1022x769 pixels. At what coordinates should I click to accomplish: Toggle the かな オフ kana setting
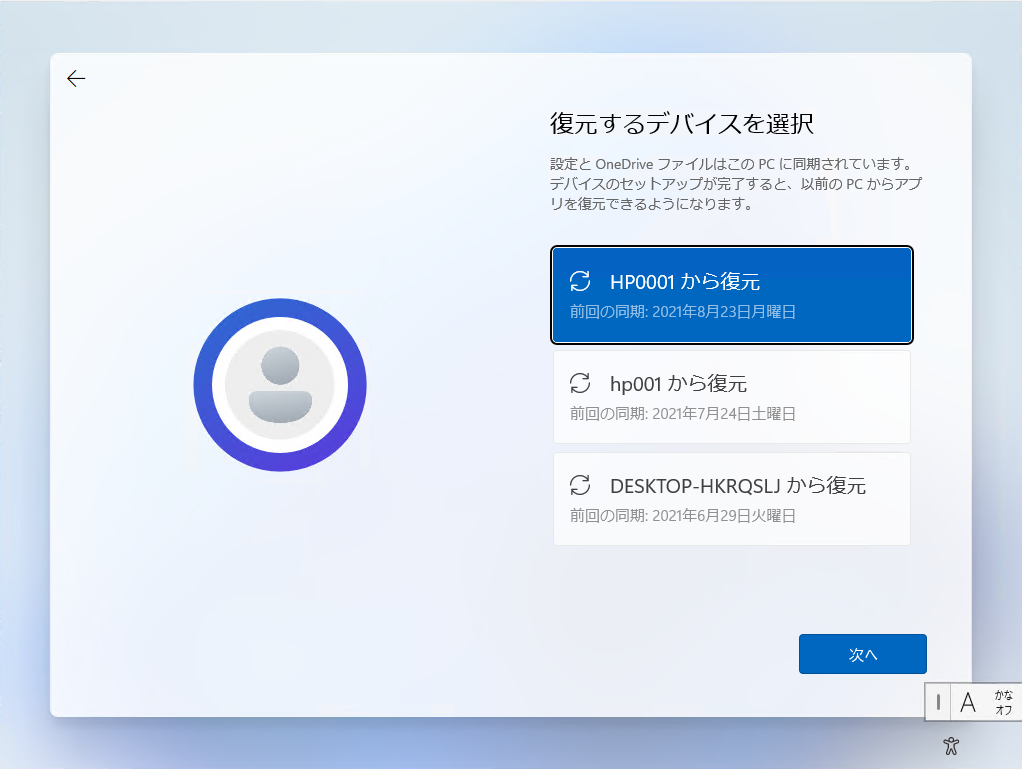(1004, 702)
